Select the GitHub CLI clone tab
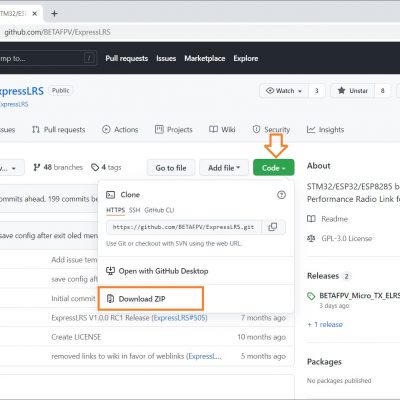The height and width of the screenshot is (400, 400). tap(159, 210)
